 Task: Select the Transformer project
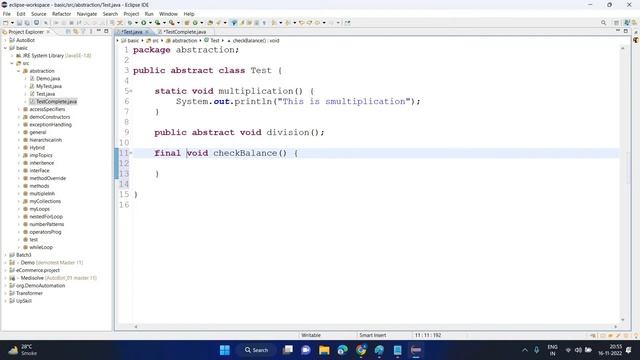[x=29, y=293]
